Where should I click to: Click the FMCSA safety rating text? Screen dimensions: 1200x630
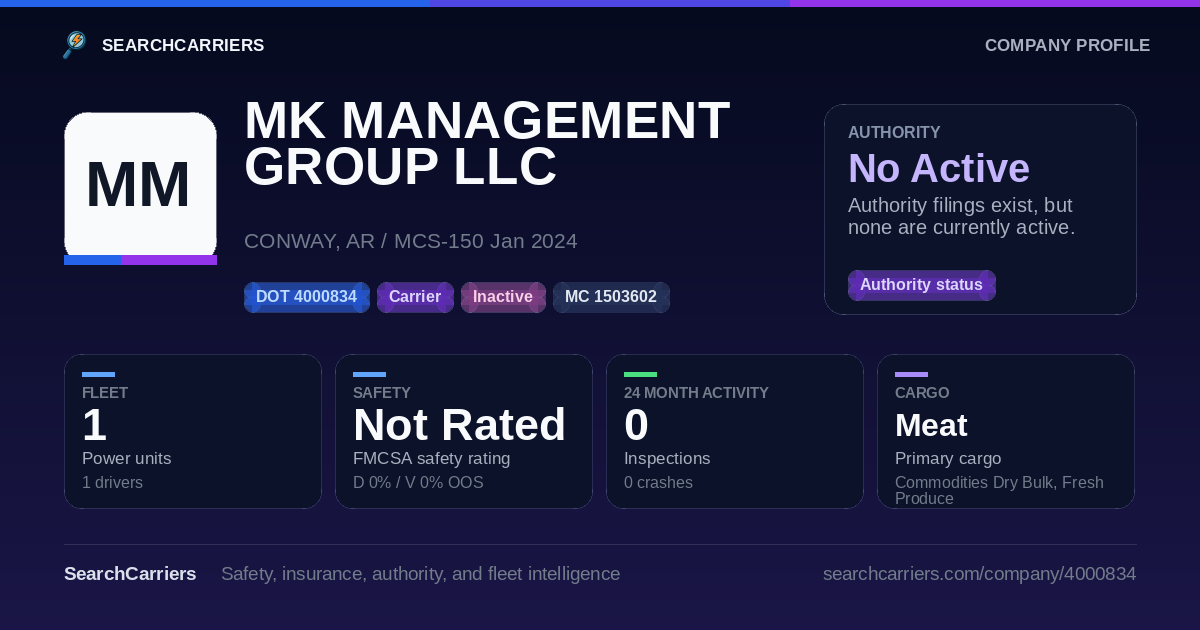(431, 459)
